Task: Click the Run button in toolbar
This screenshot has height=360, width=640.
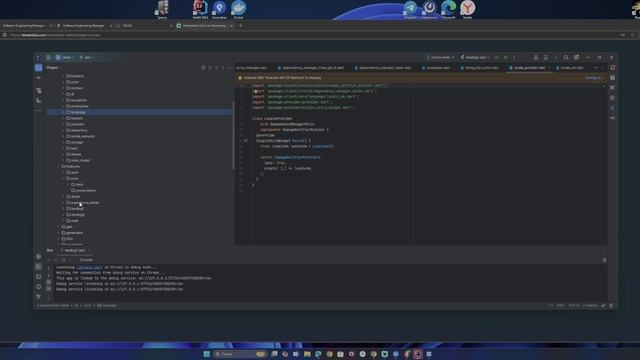Action: click(497, 58)
